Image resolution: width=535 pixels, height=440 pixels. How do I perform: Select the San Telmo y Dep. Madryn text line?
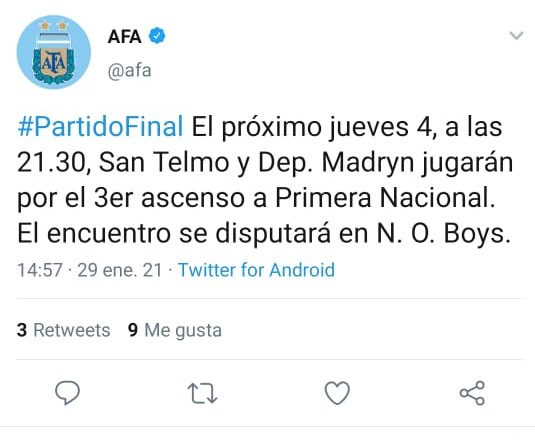pos(265,162)
